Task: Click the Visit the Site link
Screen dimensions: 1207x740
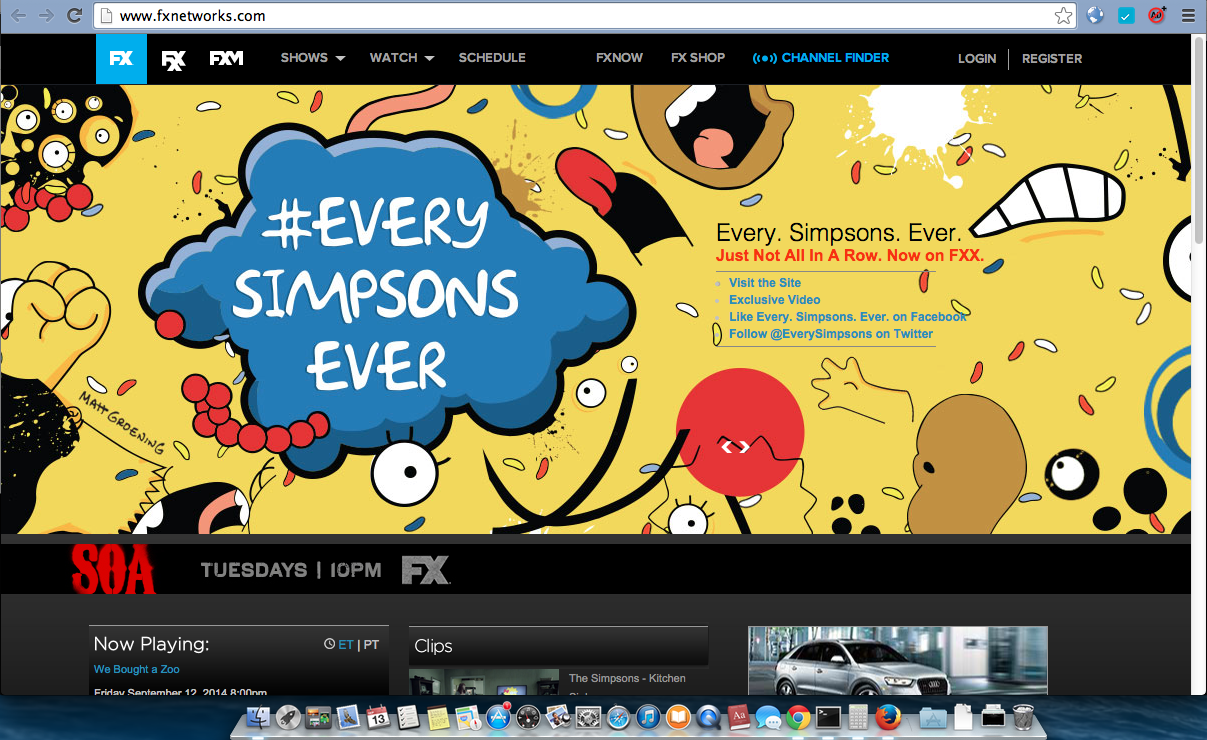Action: click(765, 283)
